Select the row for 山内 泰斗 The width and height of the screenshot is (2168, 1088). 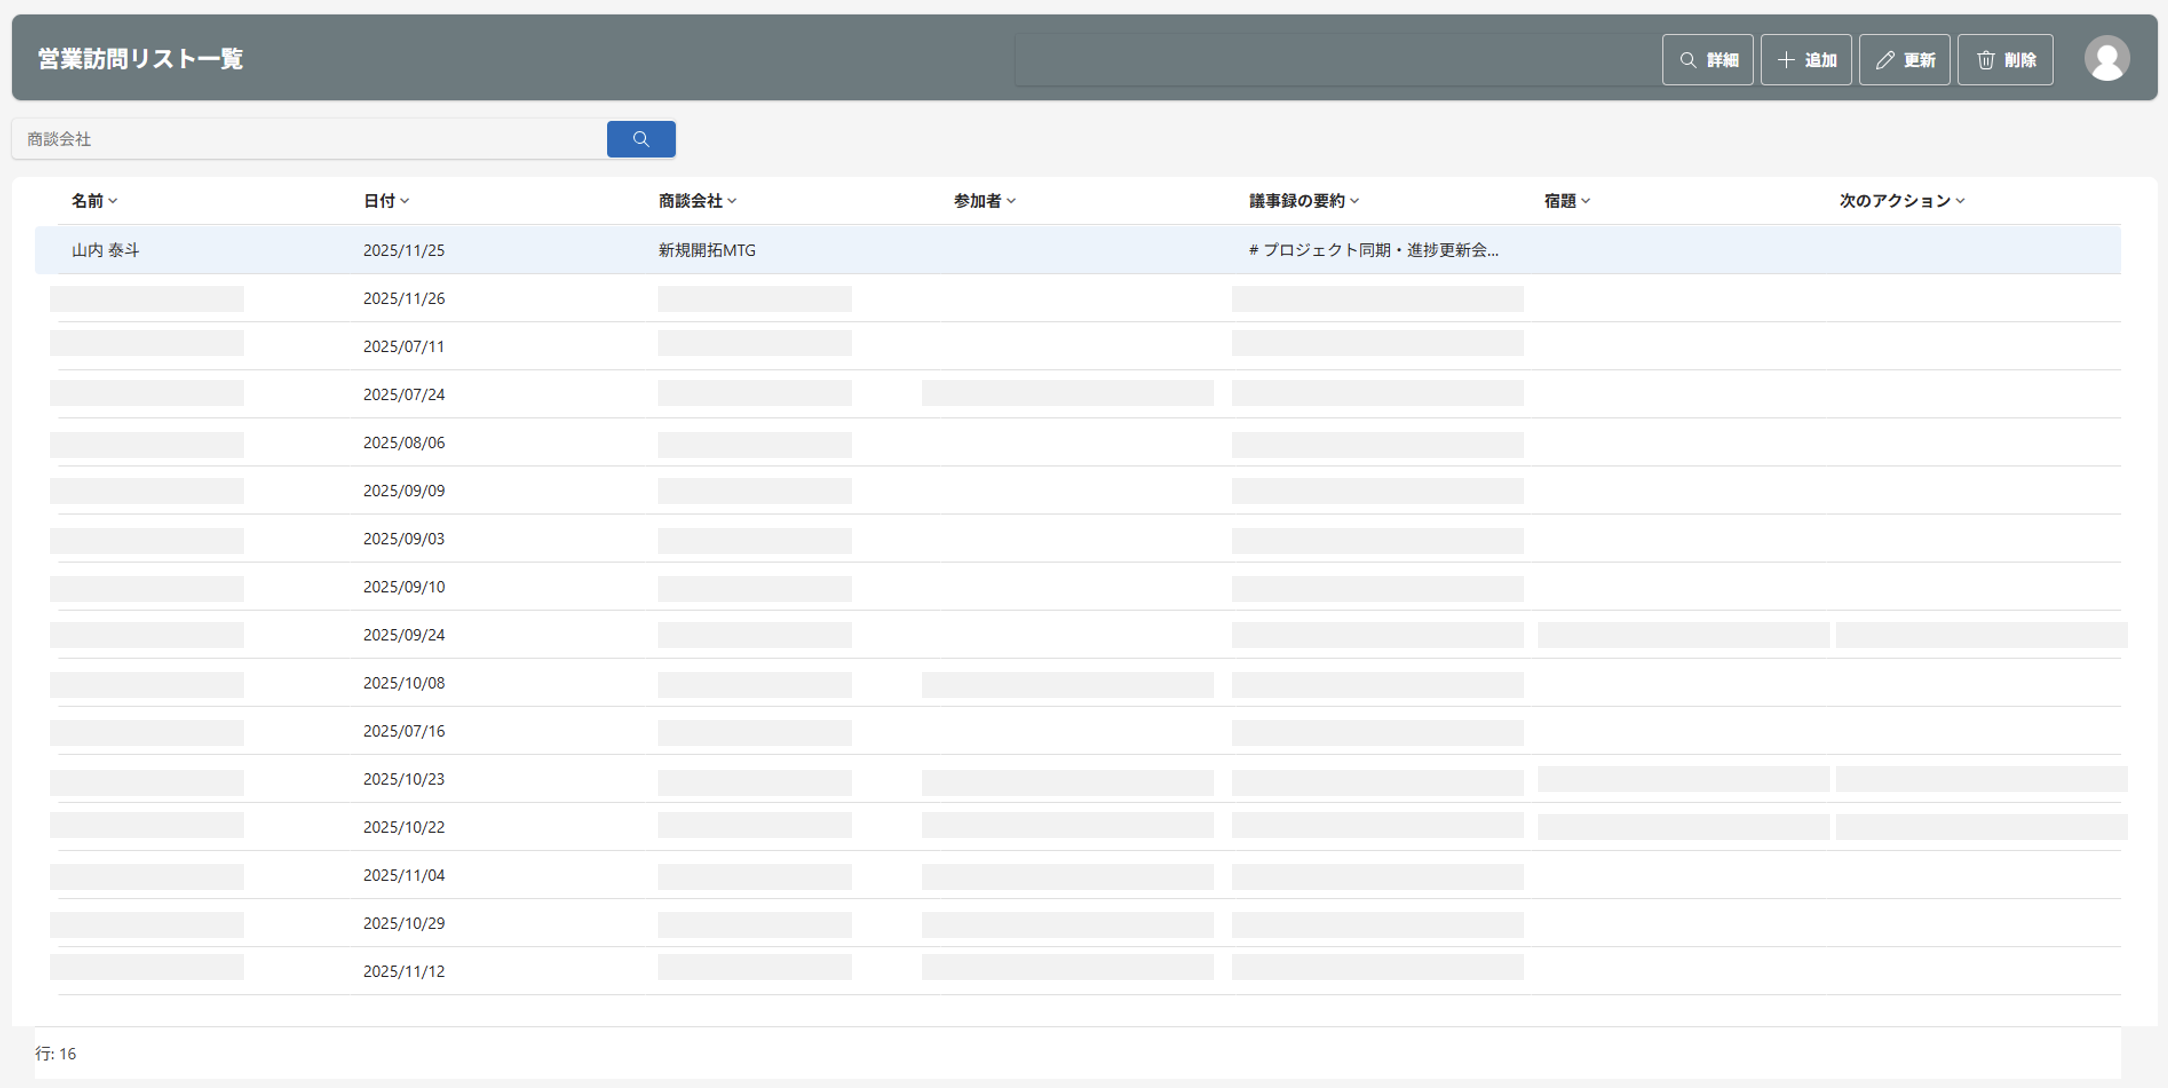point(105,250)
